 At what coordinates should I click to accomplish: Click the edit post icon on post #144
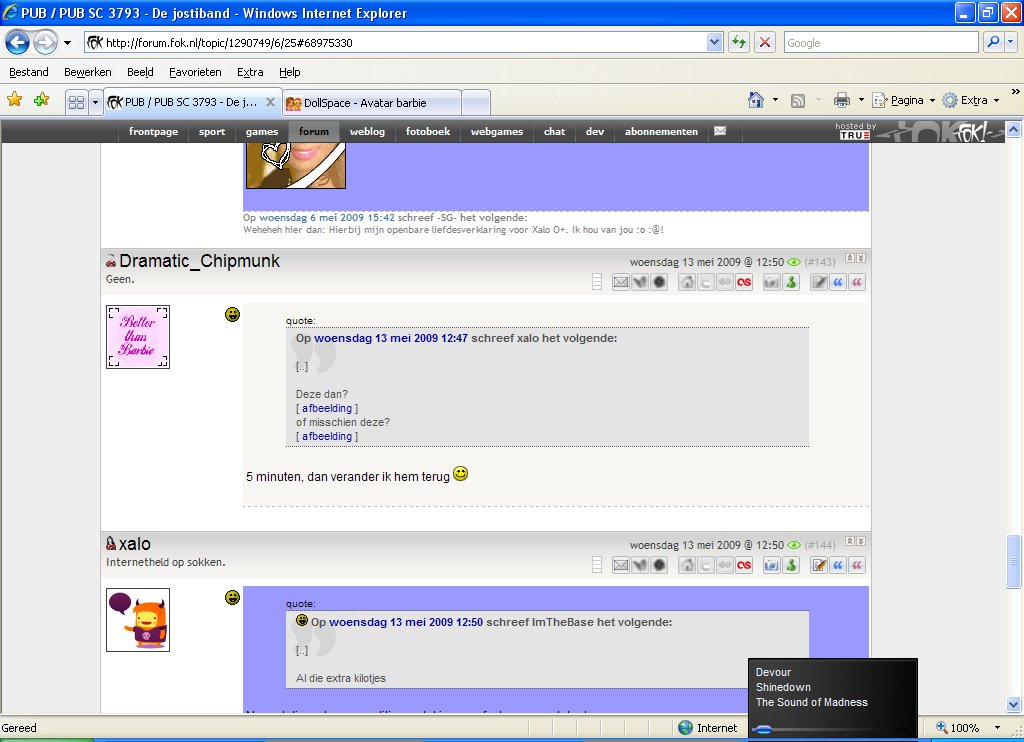819,565
